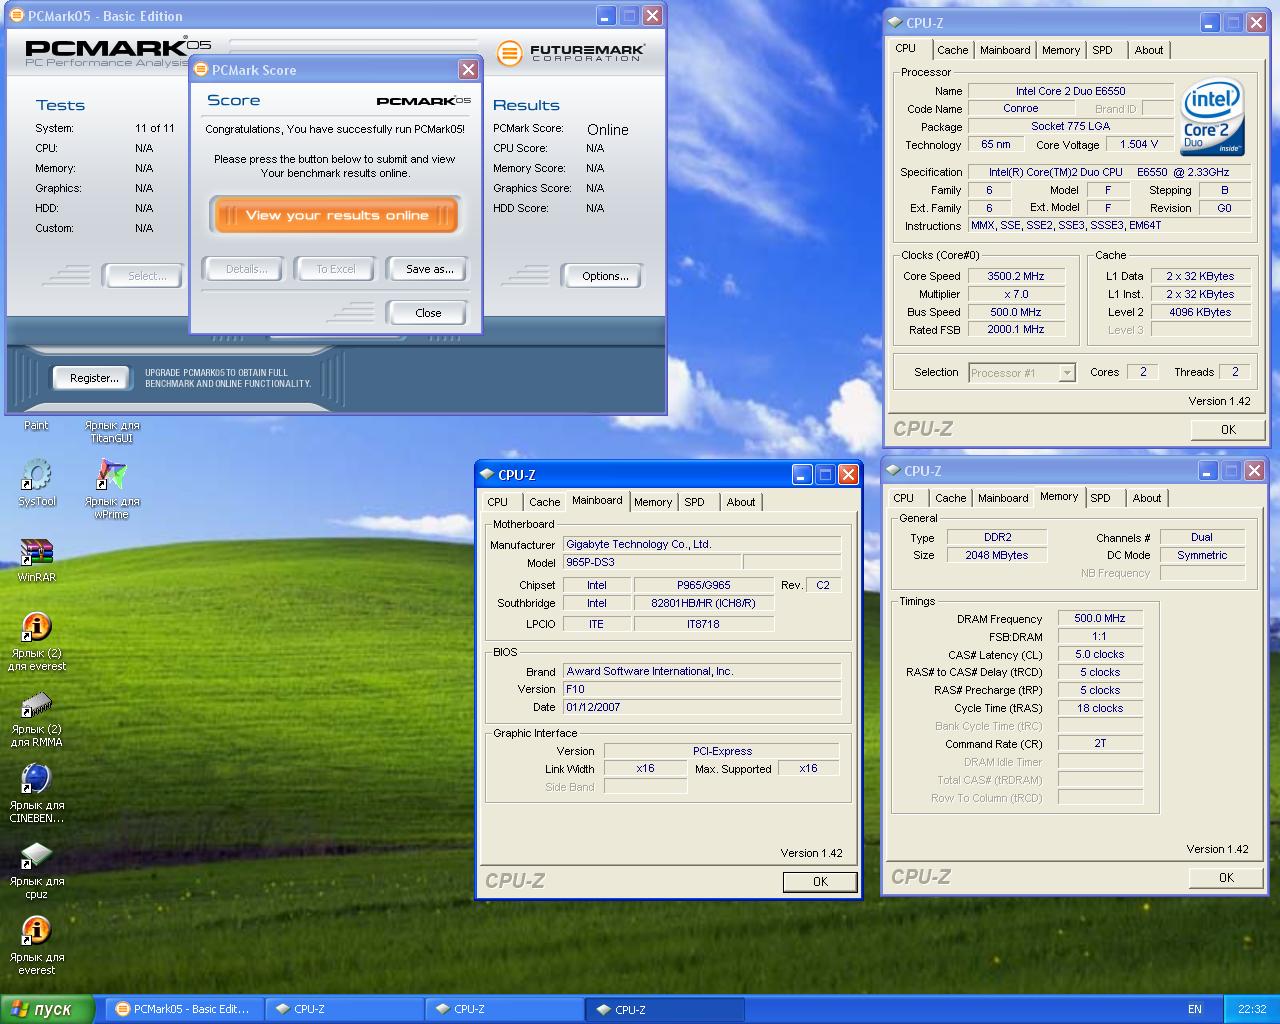
Task: Click the PCMark Score dialog title icon
Action: click(x=201, y=70)
